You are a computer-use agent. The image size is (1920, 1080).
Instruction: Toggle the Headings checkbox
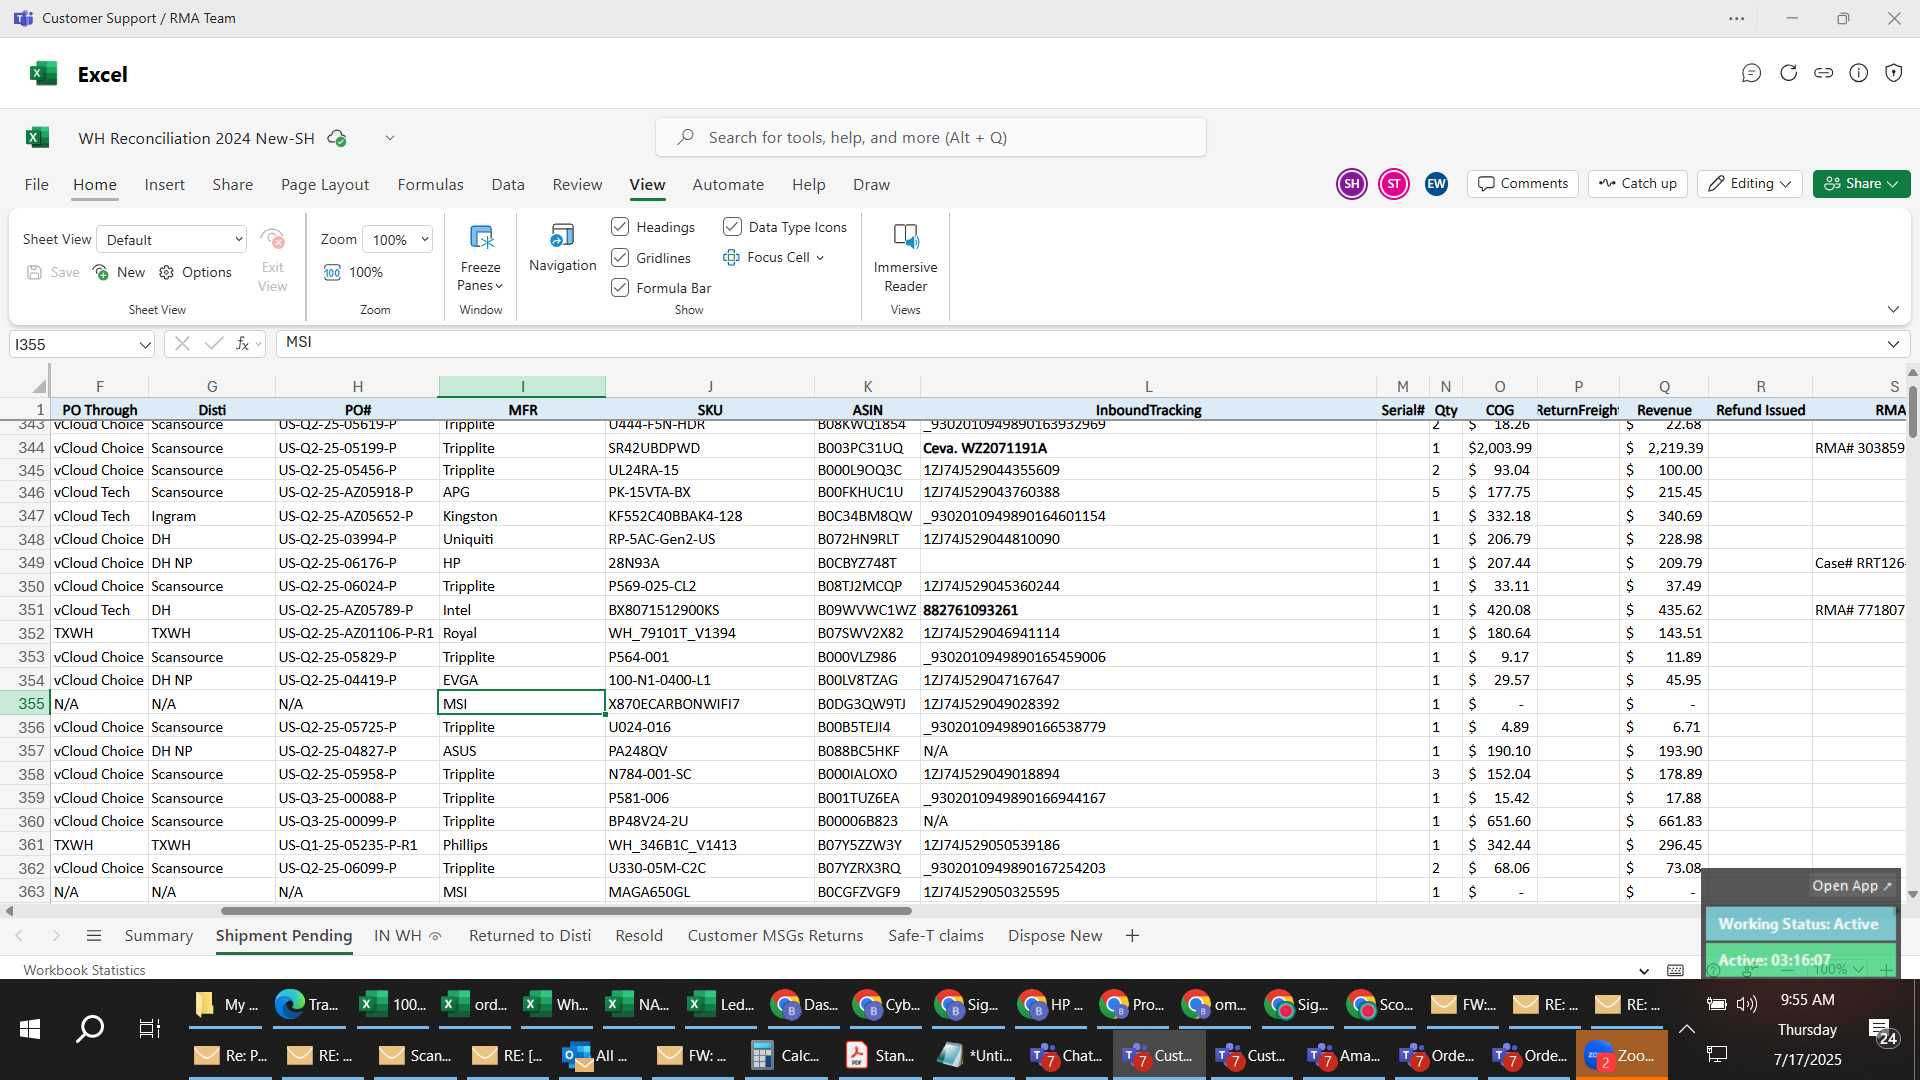(x=620, y=227)
